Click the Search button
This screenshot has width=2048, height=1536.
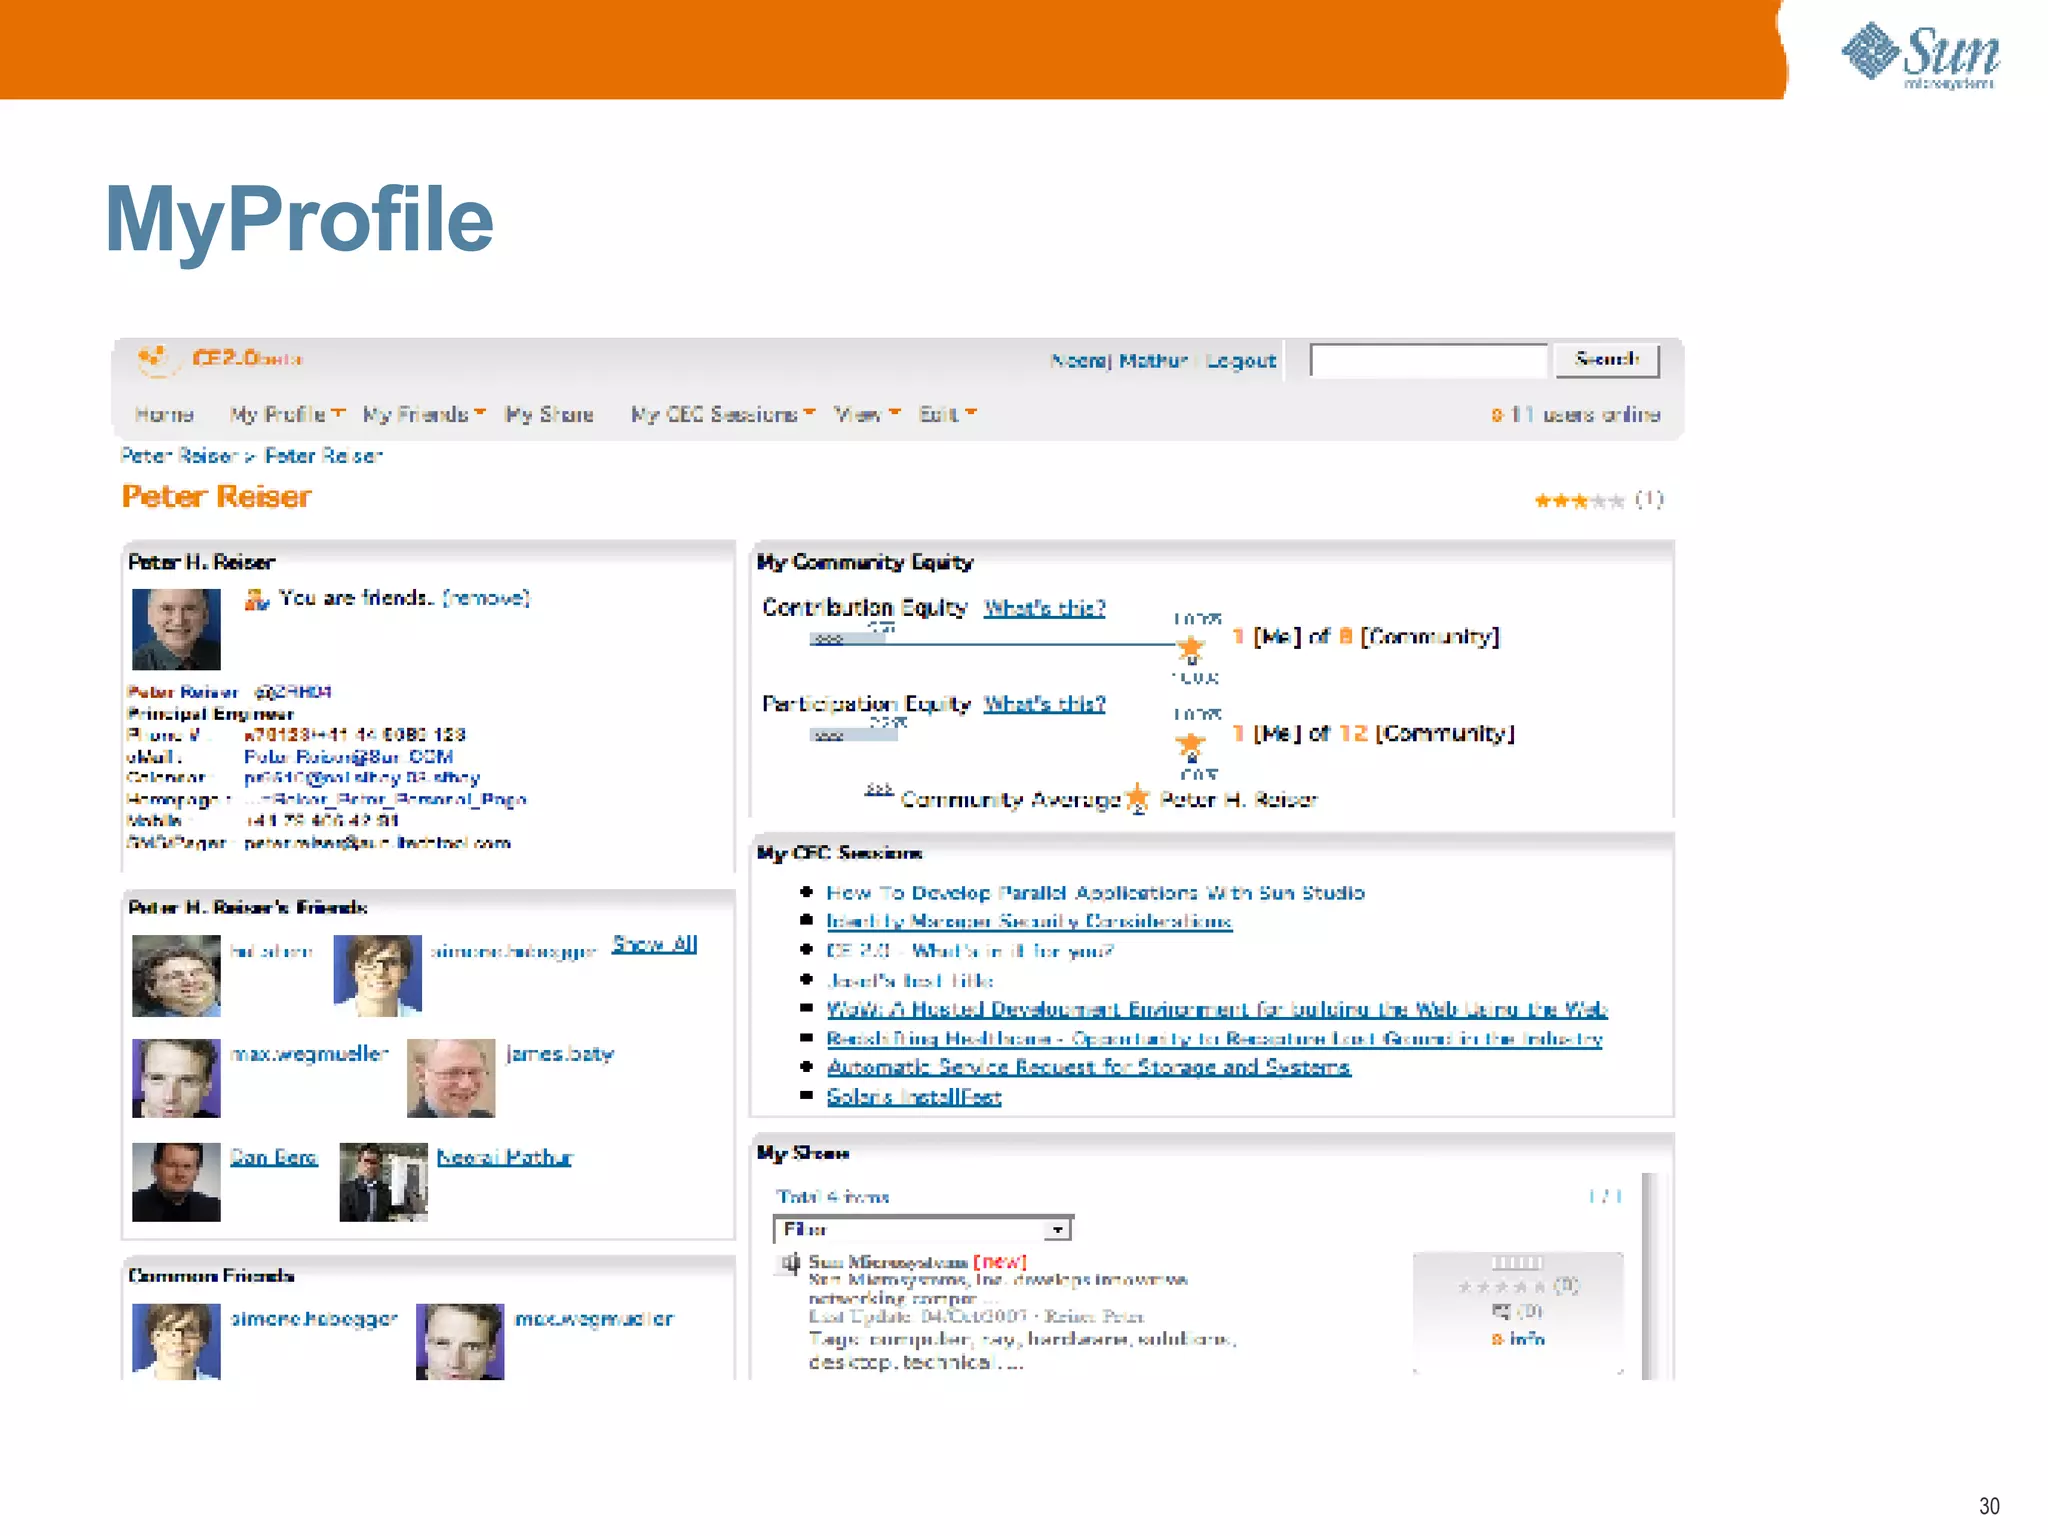point(1607,360)
